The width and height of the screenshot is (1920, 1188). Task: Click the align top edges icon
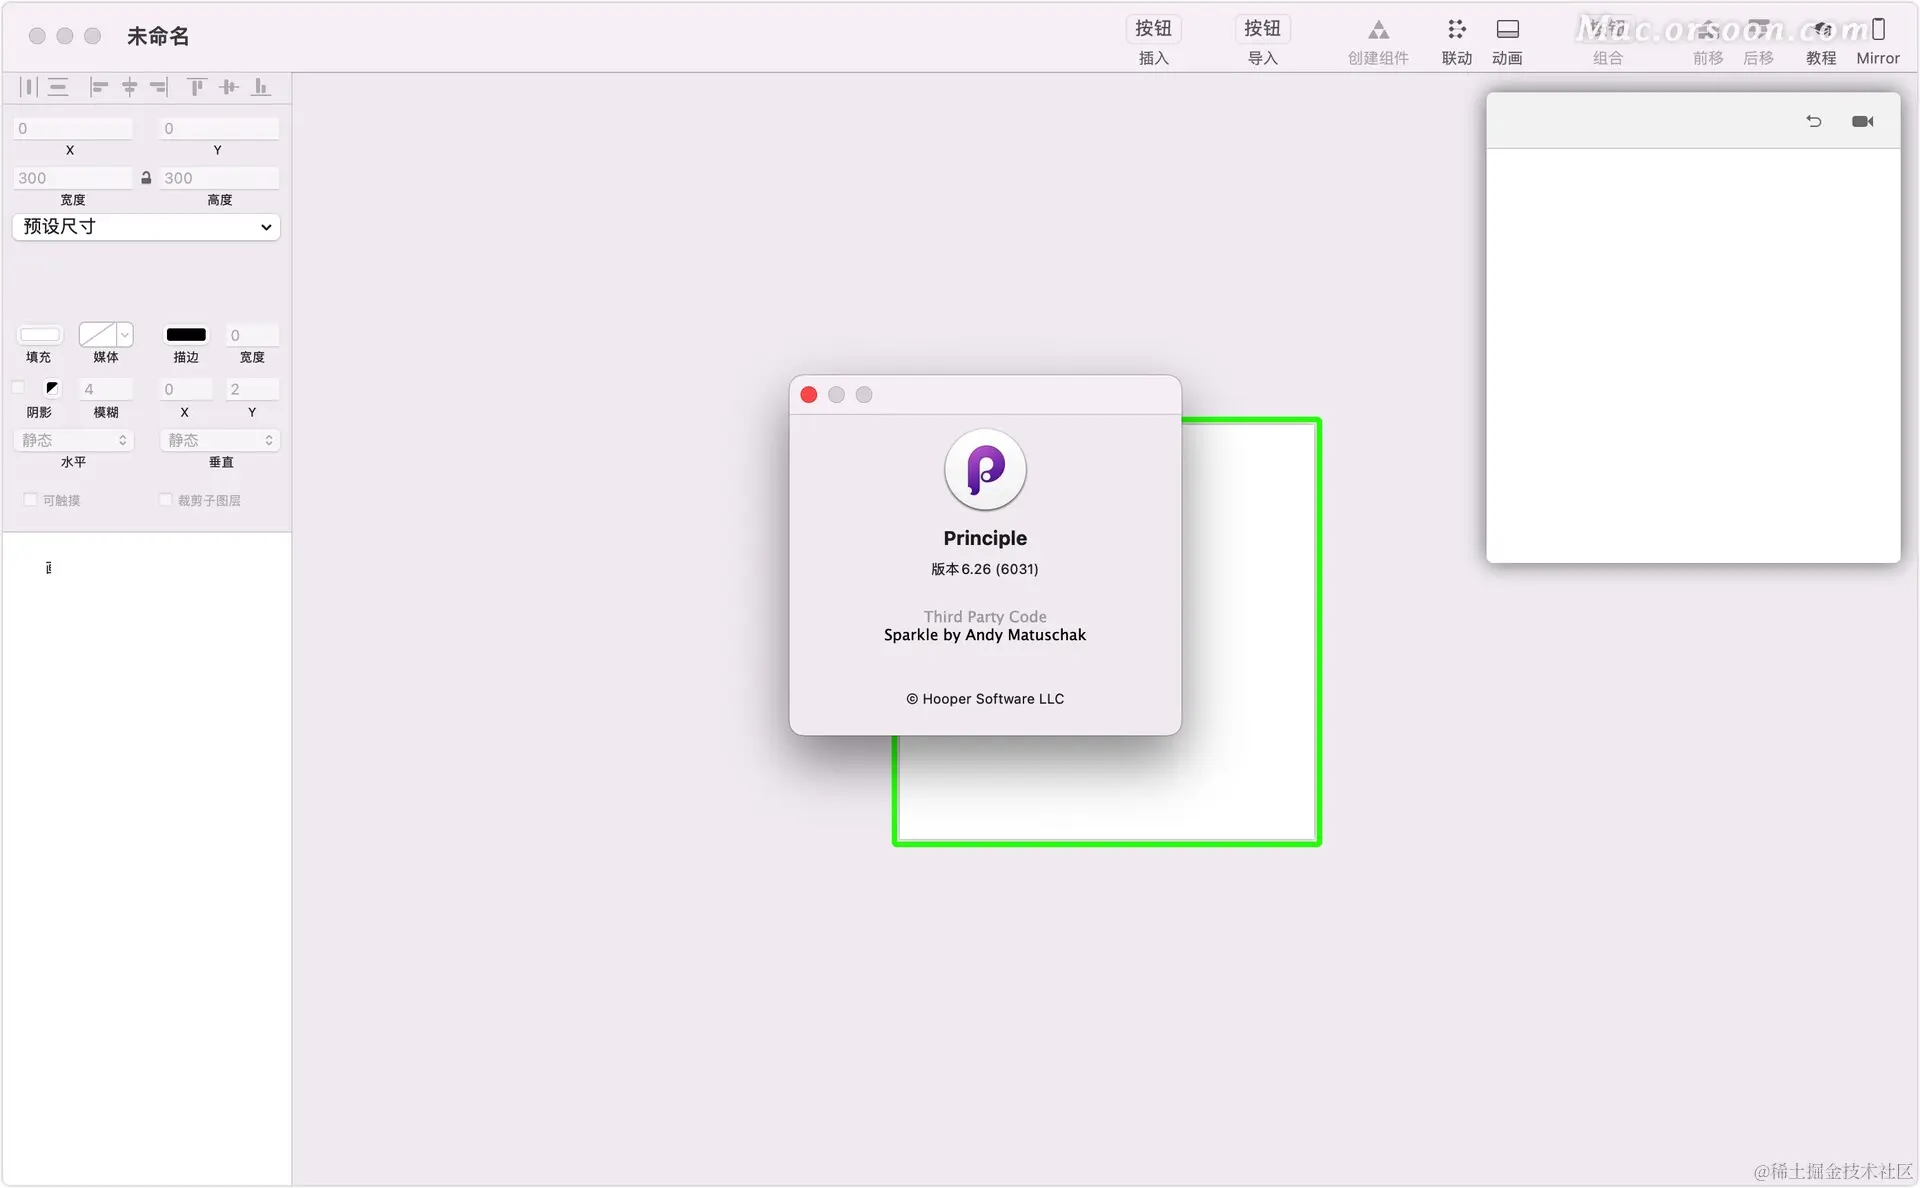197,88
